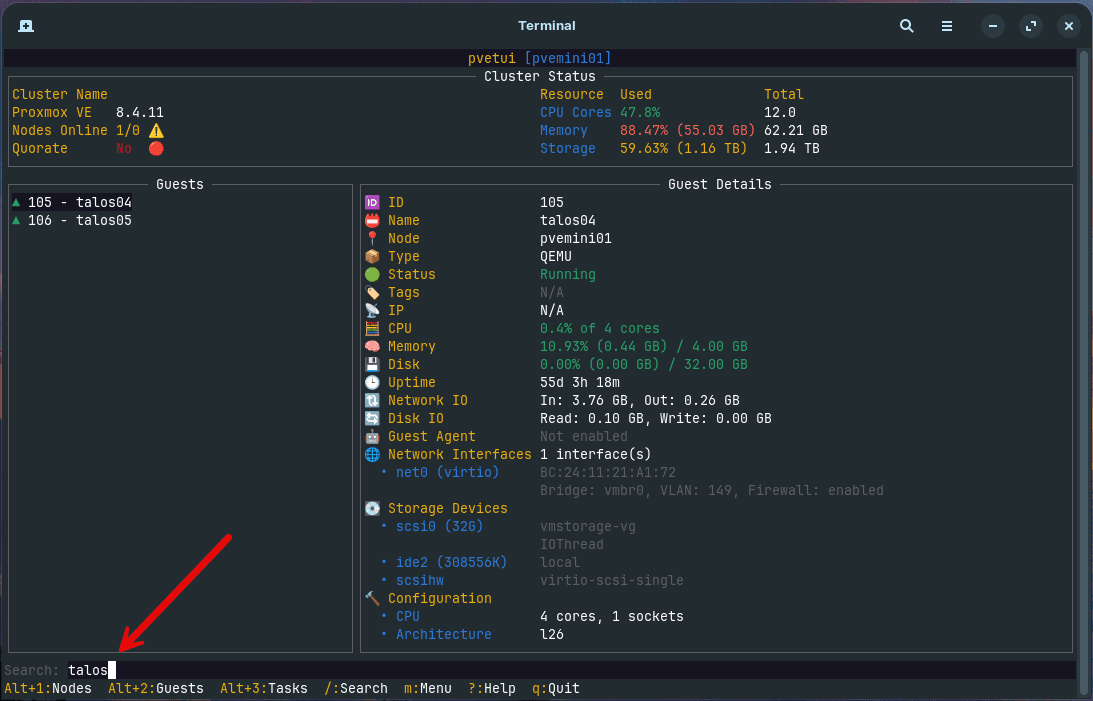Screen dimensions: 1093x701
Task: Click the Configuration wrench icon
Action: pyautogui.click(x=372, y=598)
